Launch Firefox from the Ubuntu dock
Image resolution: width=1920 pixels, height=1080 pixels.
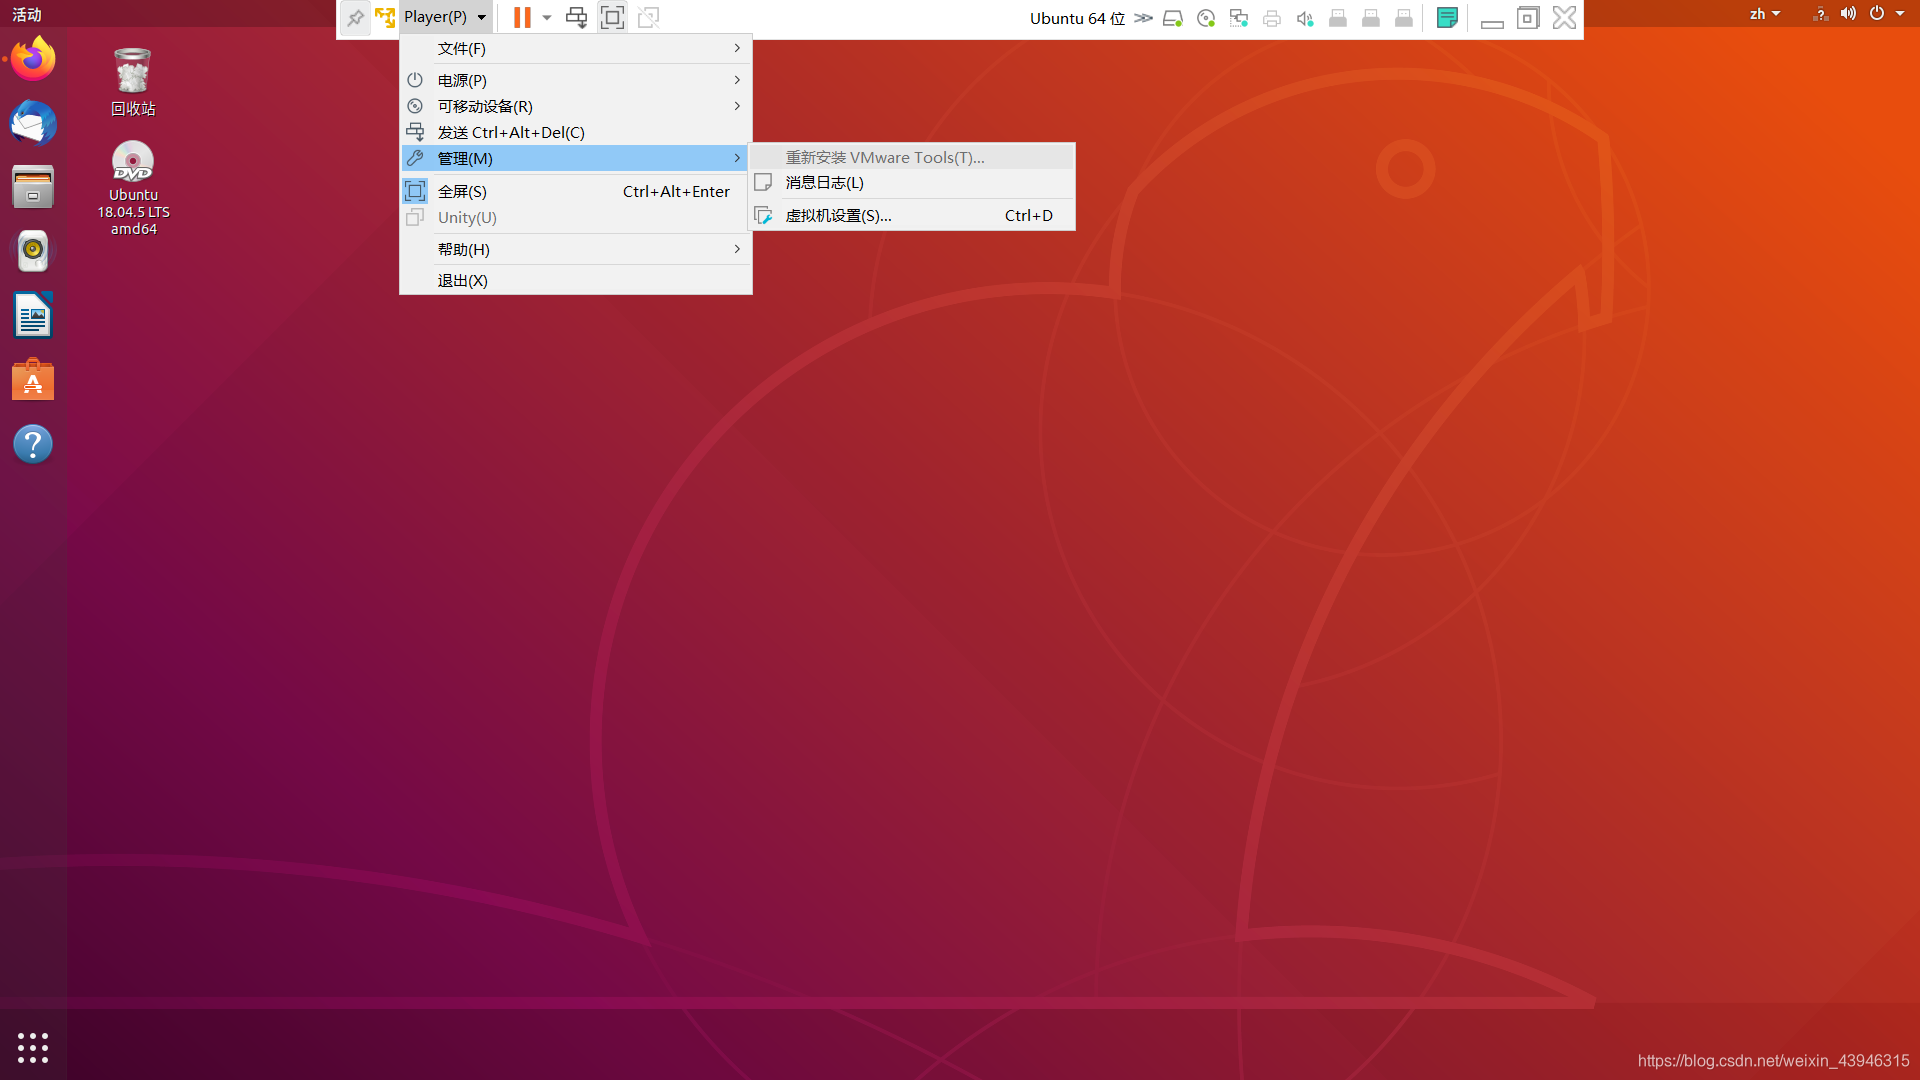tap(33, 58)
